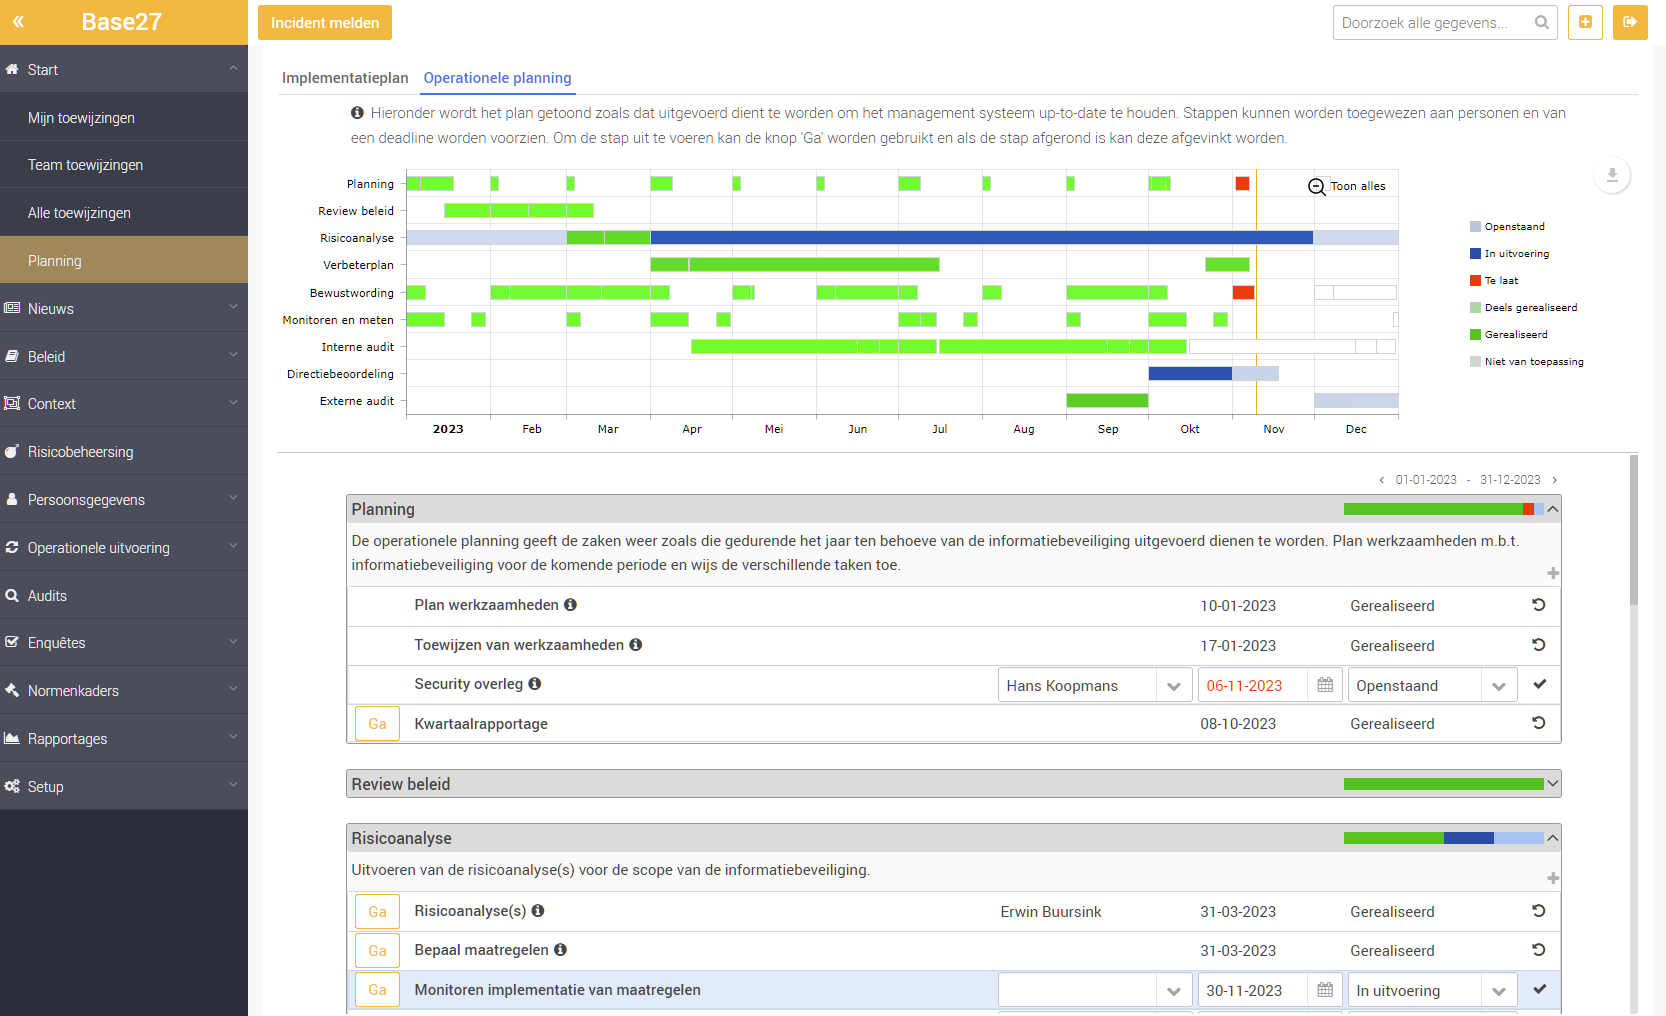Viewport: 1666px width, 1016px height.
Task: Click Ga button for Kwartaalrapportage
Action: point(377,724)
